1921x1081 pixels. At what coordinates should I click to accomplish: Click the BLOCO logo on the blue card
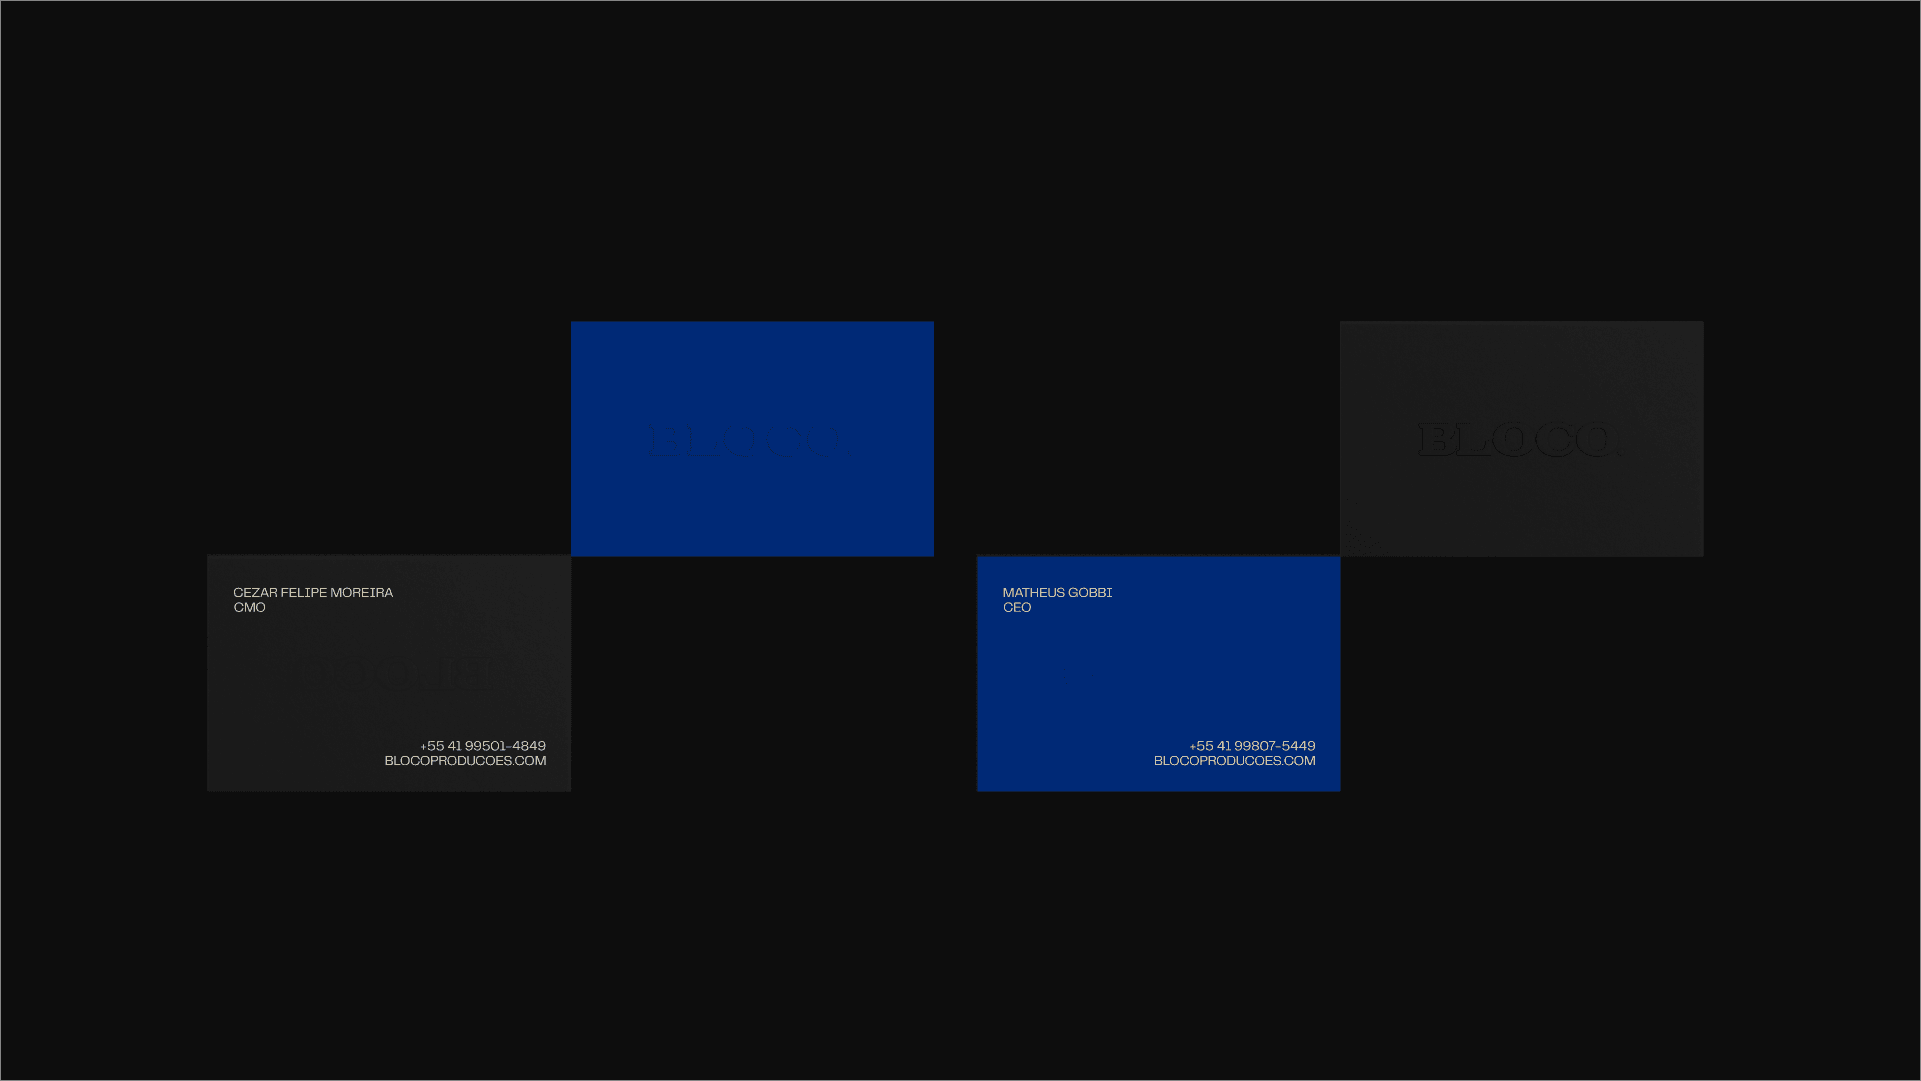coord(748,439)
